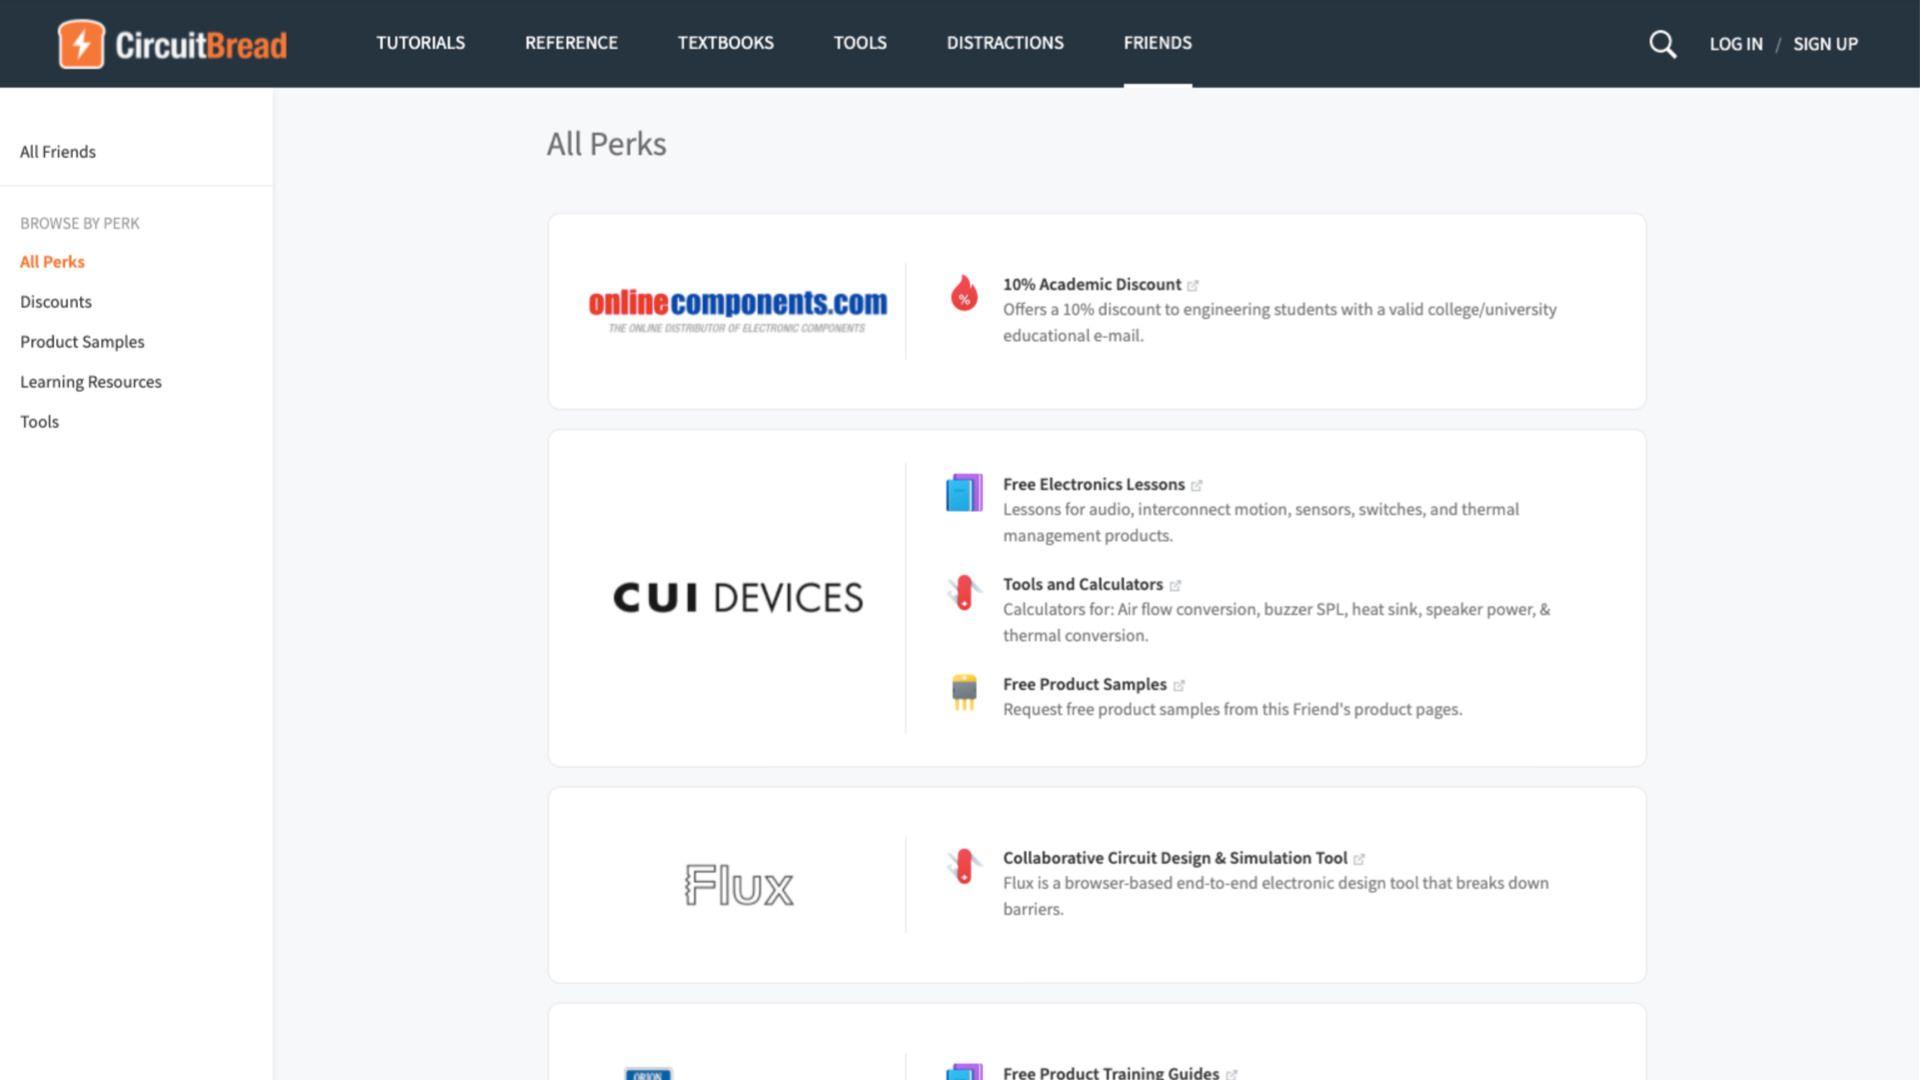Click the Sign Up link
This screenshot has height=1080, width=1920.
(1825, 44)
